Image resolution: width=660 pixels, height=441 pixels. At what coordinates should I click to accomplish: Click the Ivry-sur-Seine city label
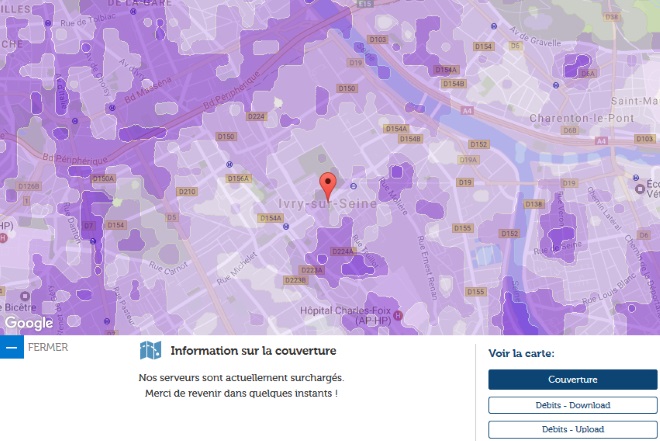[327, 204]
